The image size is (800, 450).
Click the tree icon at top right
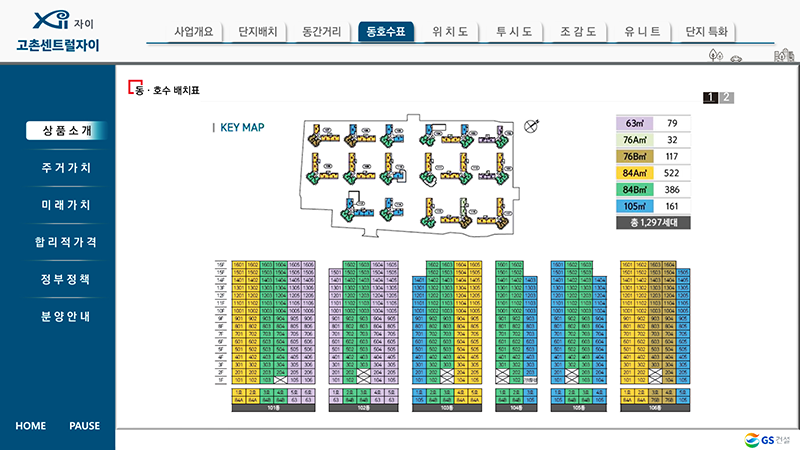(x=716, y=55)
